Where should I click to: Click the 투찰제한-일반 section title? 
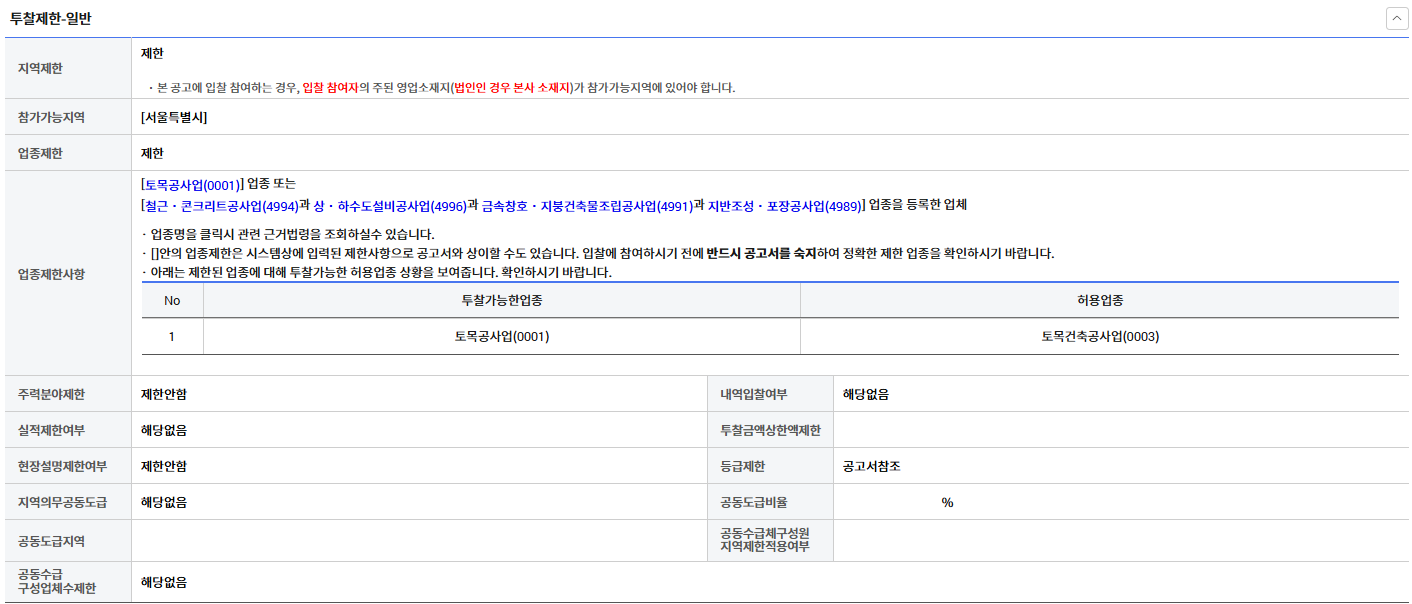(50, 19)
